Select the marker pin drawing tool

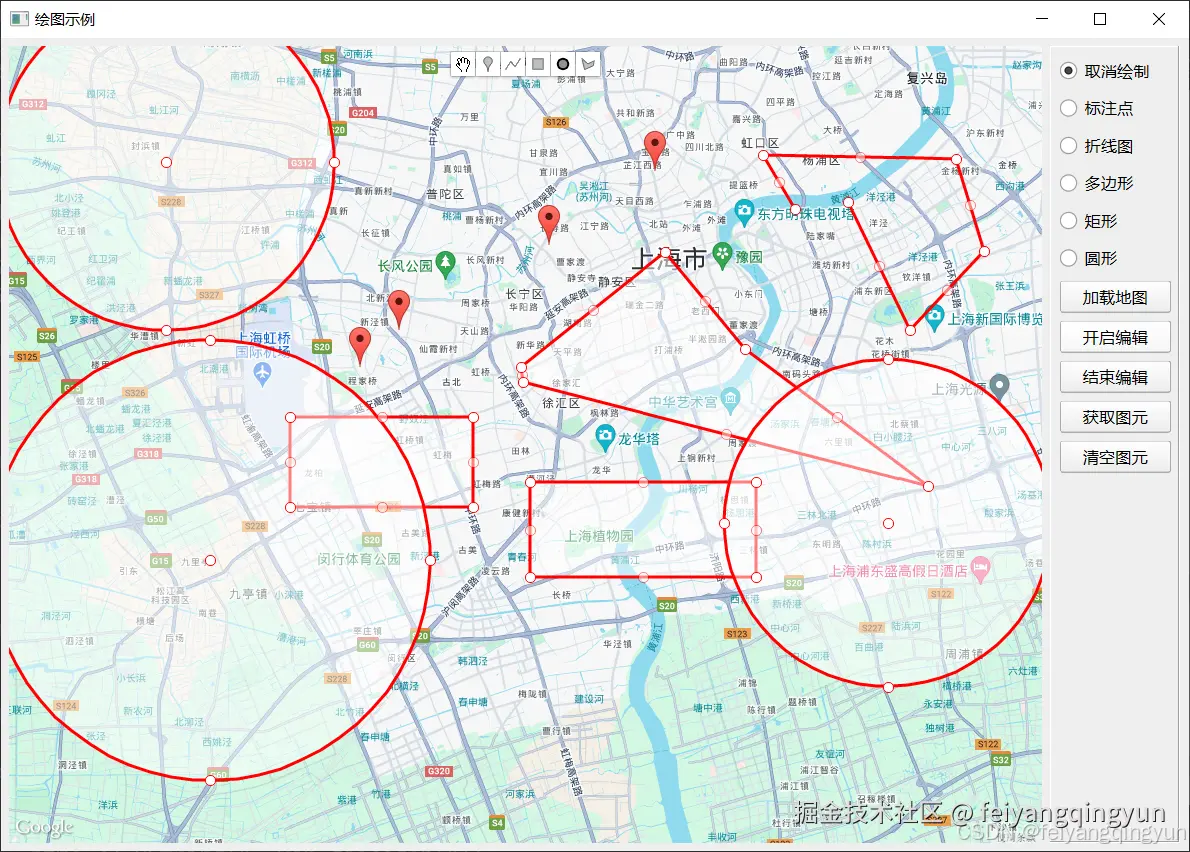(488, 64)
